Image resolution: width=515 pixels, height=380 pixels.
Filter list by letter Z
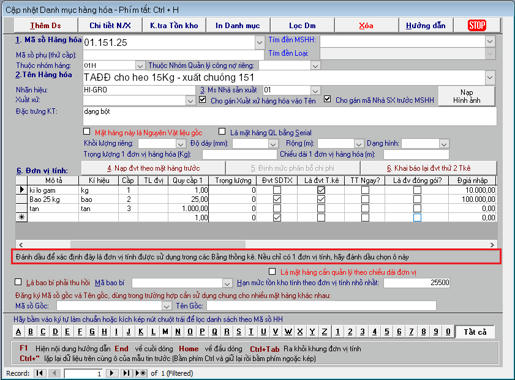click(x=324, y=332)
